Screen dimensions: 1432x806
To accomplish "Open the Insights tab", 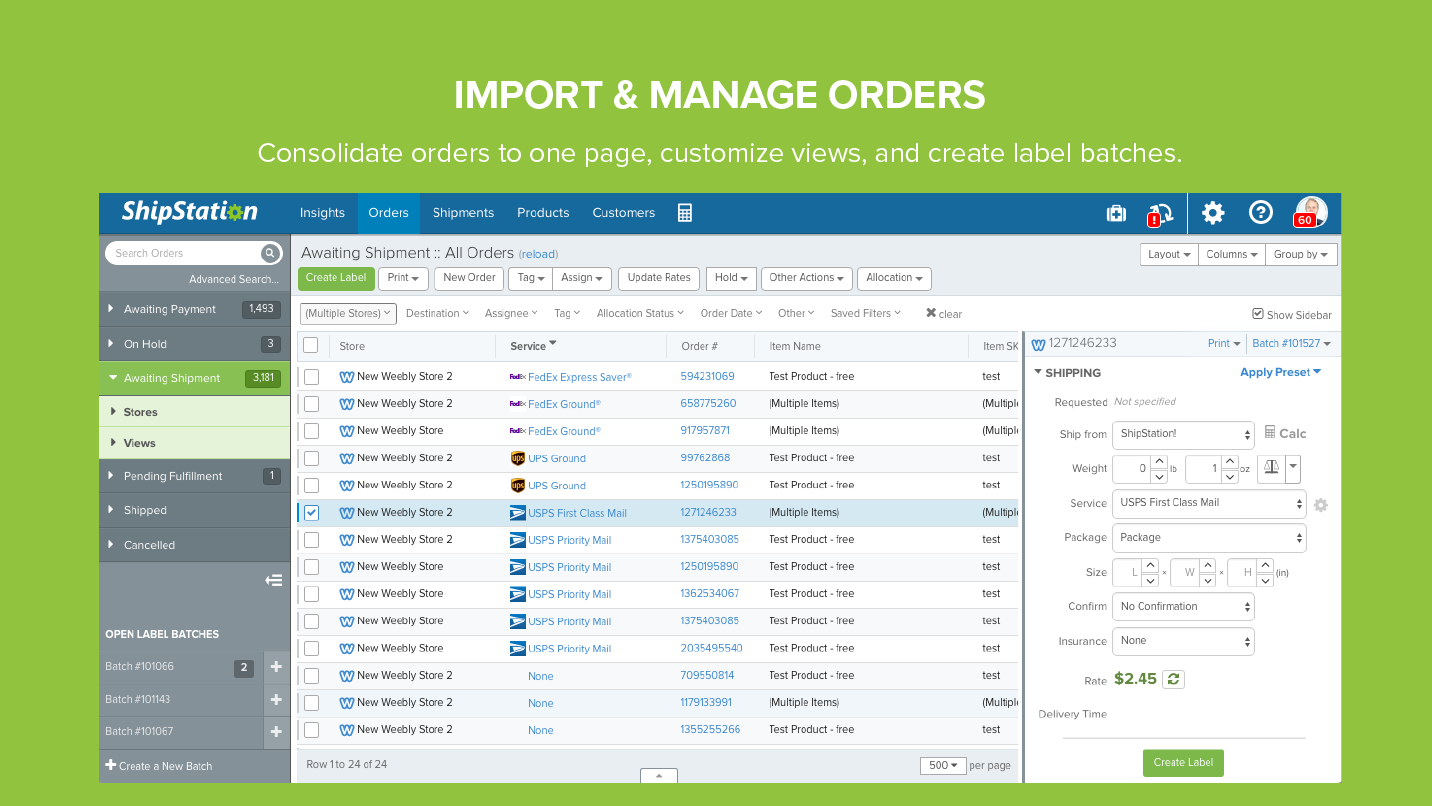I will click(322, 213).
